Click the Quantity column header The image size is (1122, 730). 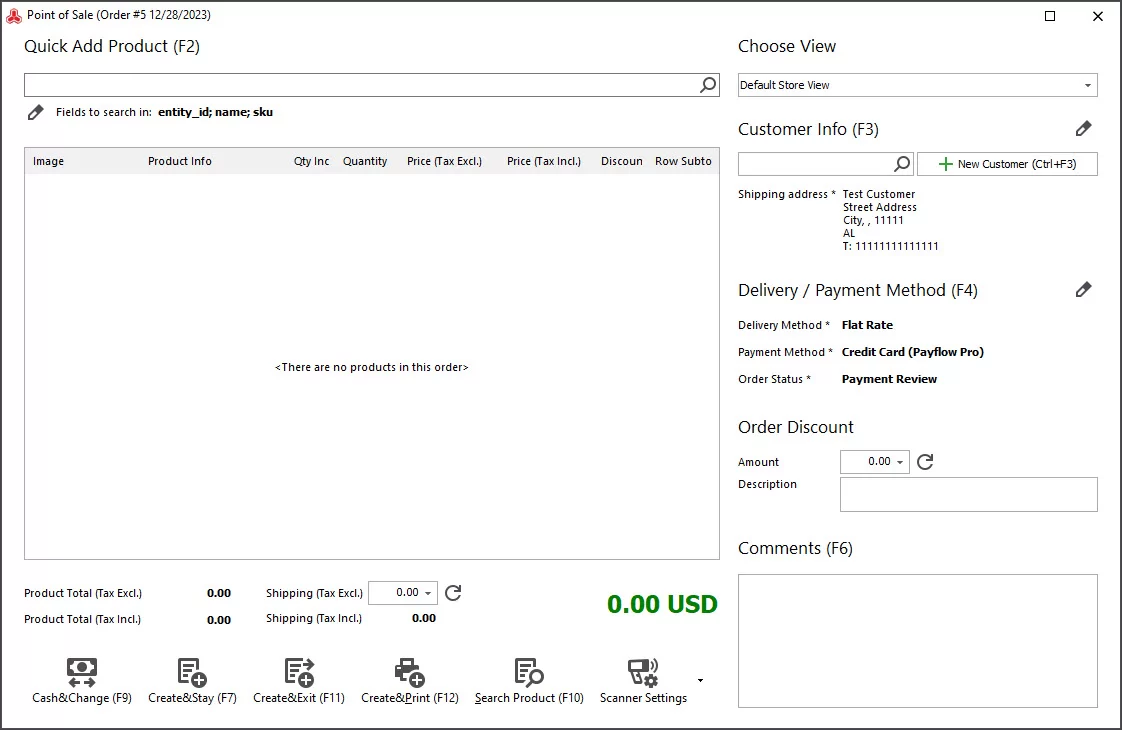click(x=365, y=161)
